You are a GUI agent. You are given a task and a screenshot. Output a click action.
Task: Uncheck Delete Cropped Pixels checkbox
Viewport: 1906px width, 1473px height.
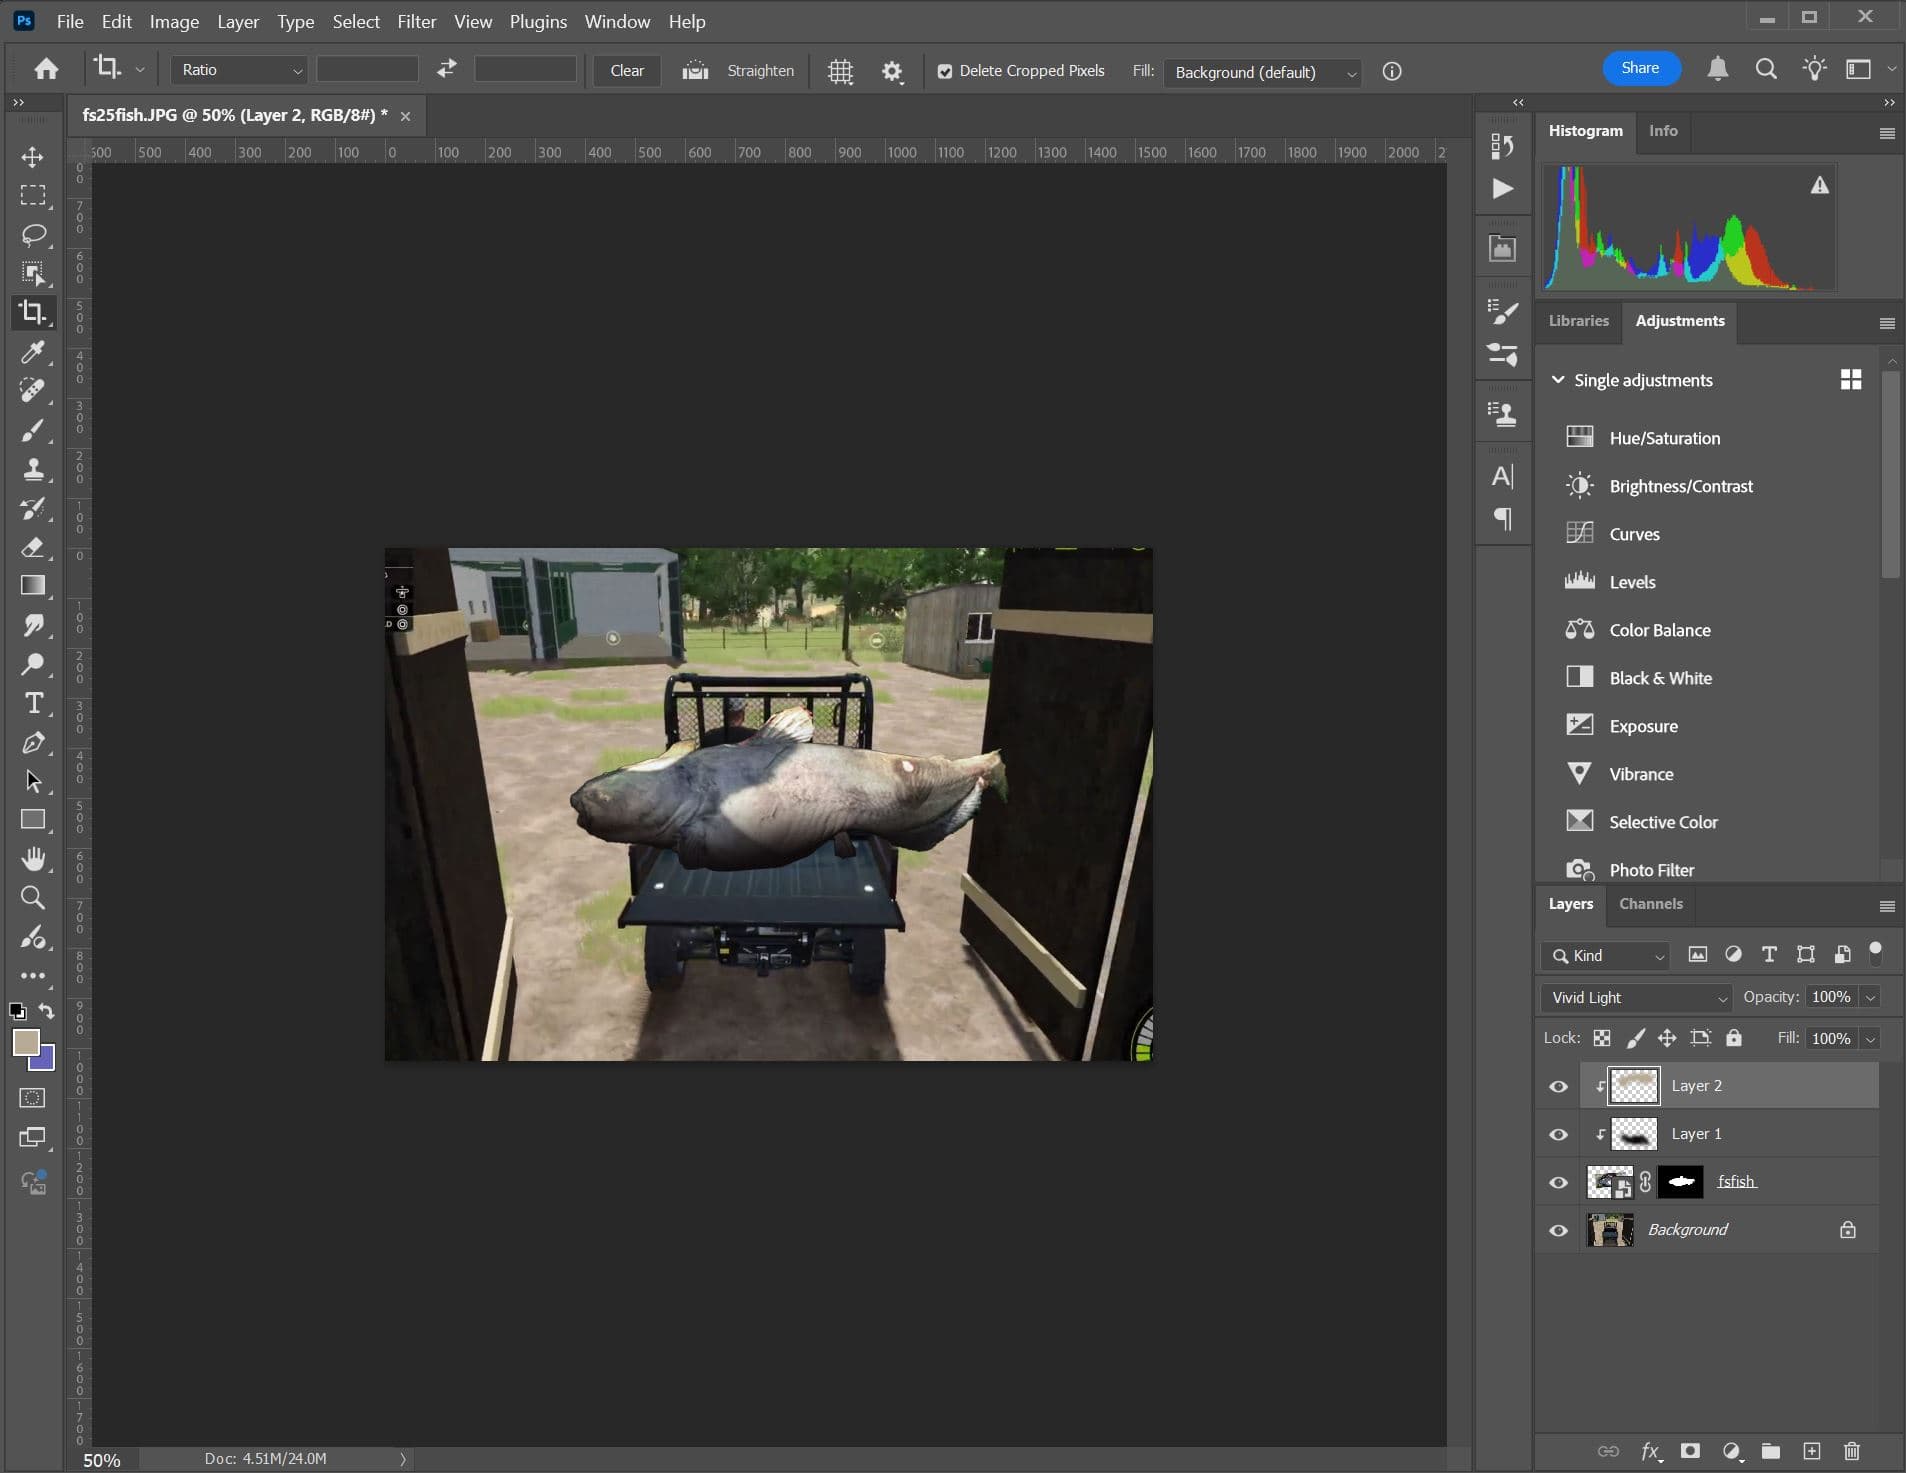(944, 71)
